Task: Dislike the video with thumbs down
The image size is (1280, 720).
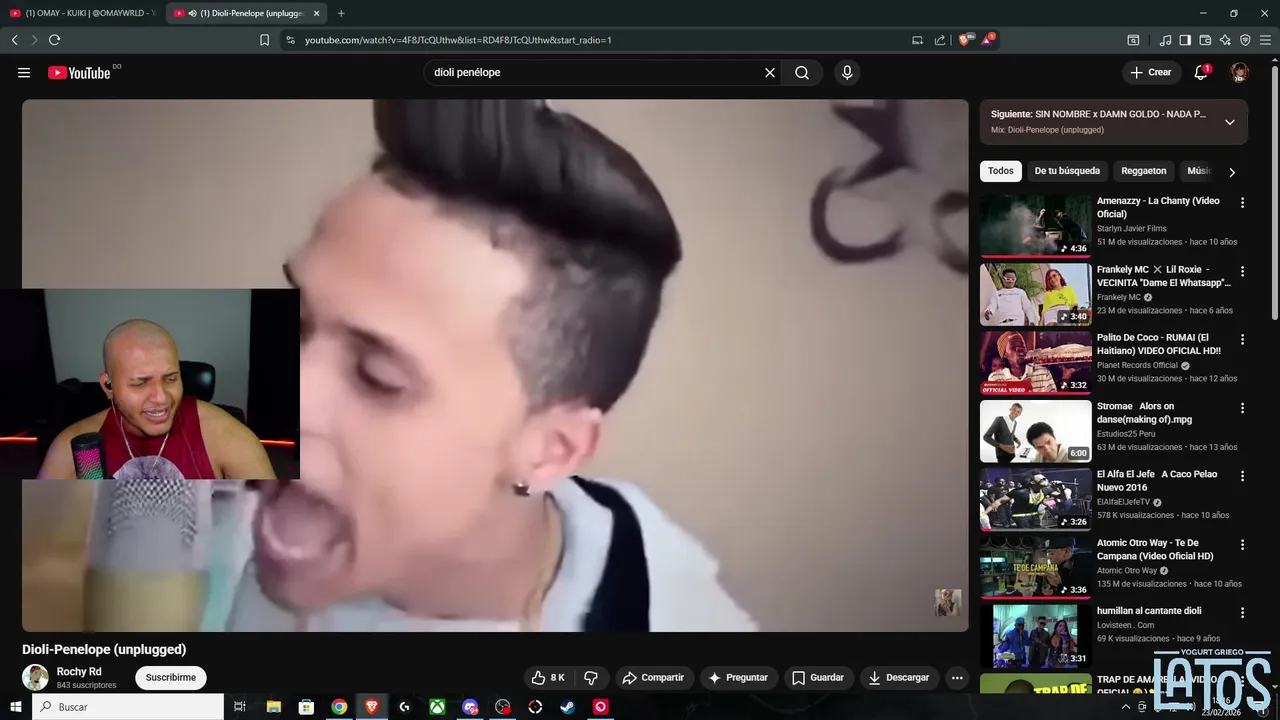Action: (x=591, y=678)
